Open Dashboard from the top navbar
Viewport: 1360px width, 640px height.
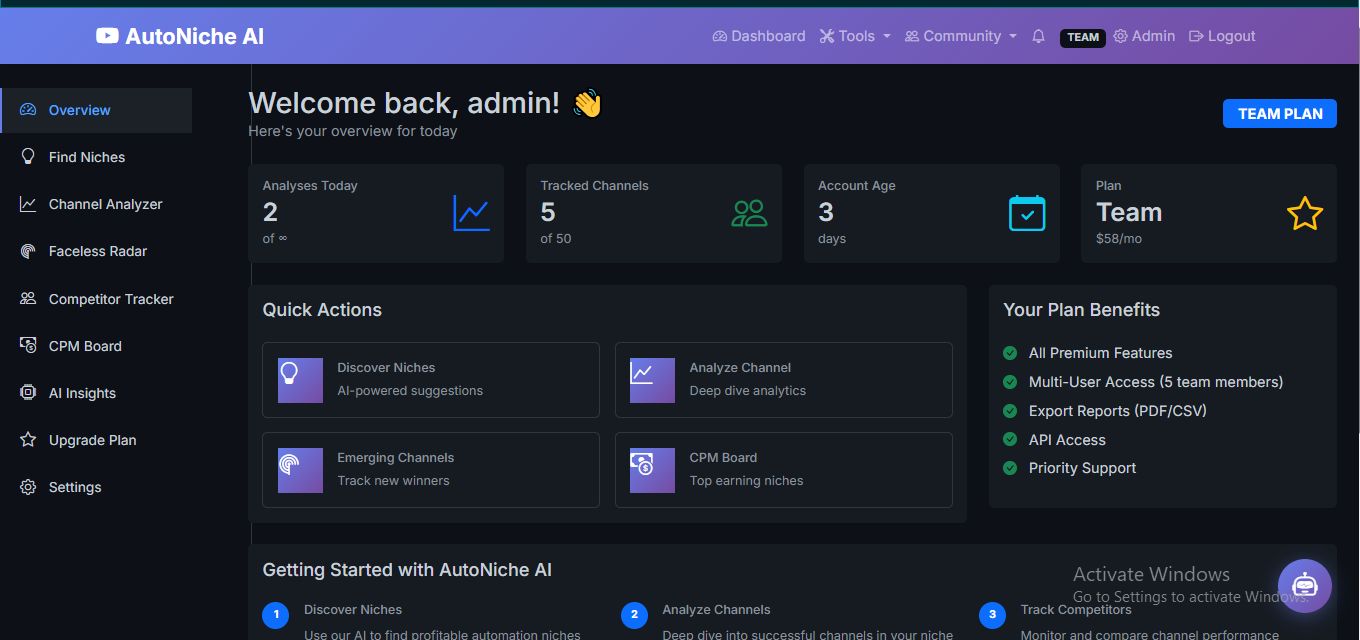click(759, 36)
